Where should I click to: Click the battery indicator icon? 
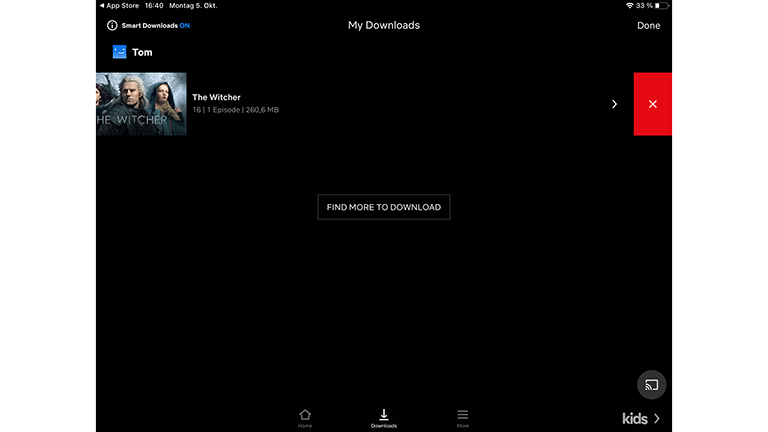click(x=661, y=5)
